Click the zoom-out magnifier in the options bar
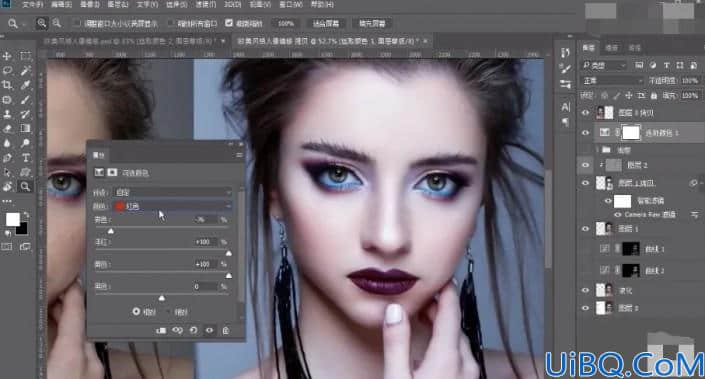Screen dimensions: 705x379 57,23
